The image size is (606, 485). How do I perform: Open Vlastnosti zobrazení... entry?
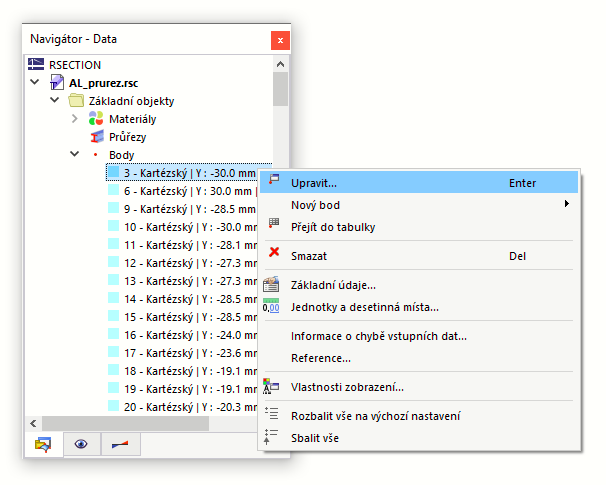pos(419,387)
